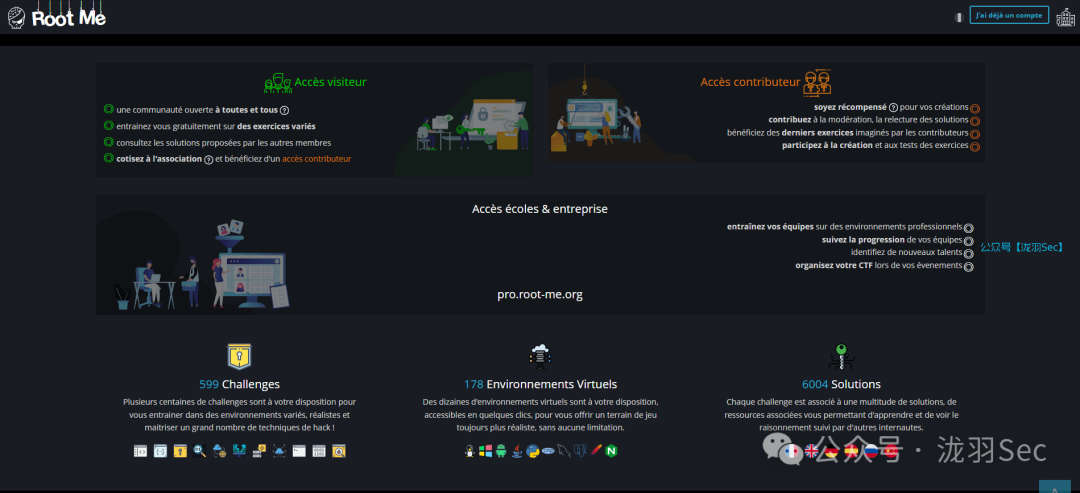
Task: Open the "599 Challenges" heading link
Action: pyautogui.click(x=239, y=384)
